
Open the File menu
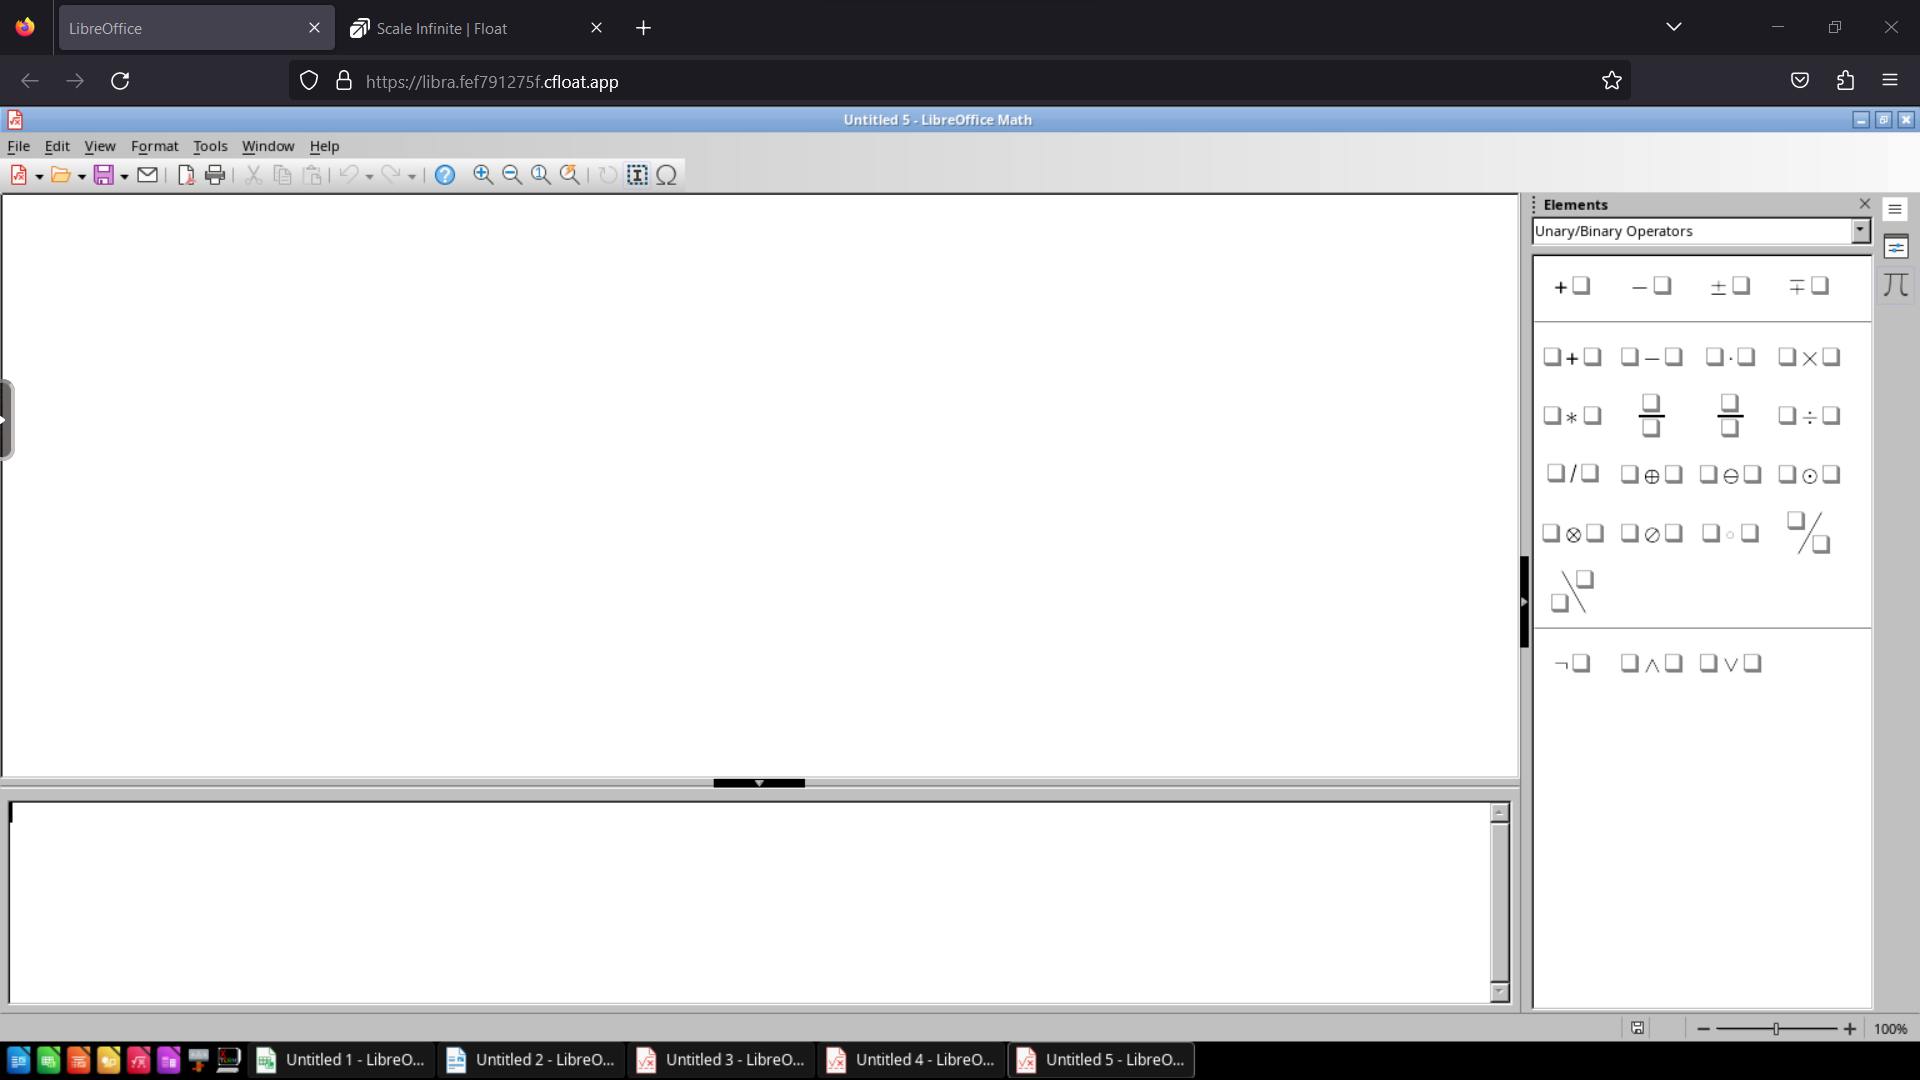click(19, 146)
